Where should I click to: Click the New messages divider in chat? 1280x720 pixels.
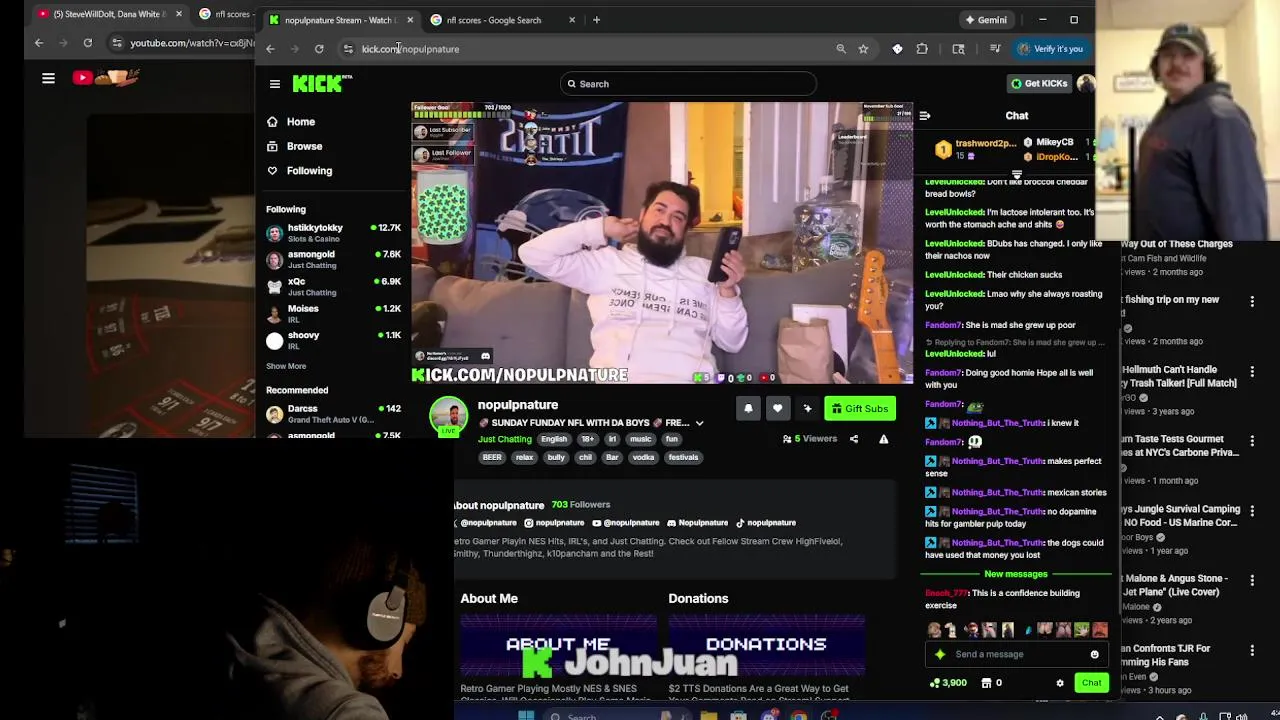click(1015, 574)
